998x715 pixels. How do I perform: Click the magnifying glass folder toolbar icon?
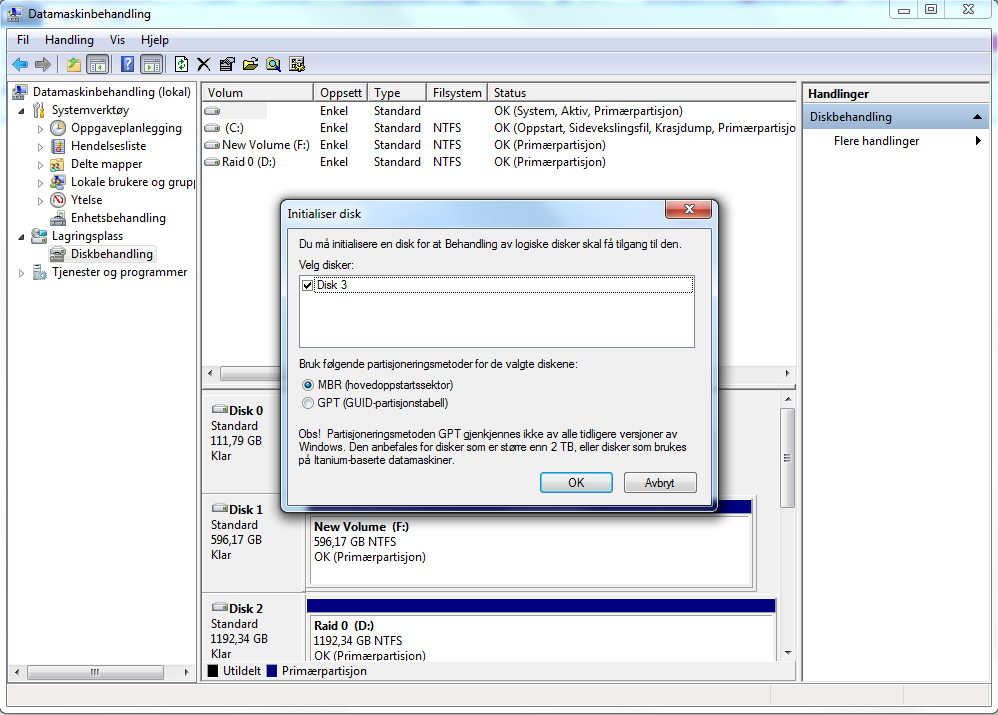pos(273,64)
